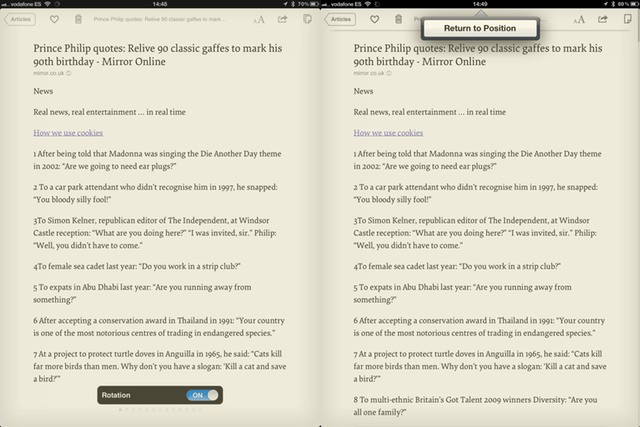The width and height of the screenshot is (640, 427).
Task: Tap the archive icon in right pane
Action: click(627, 19)
